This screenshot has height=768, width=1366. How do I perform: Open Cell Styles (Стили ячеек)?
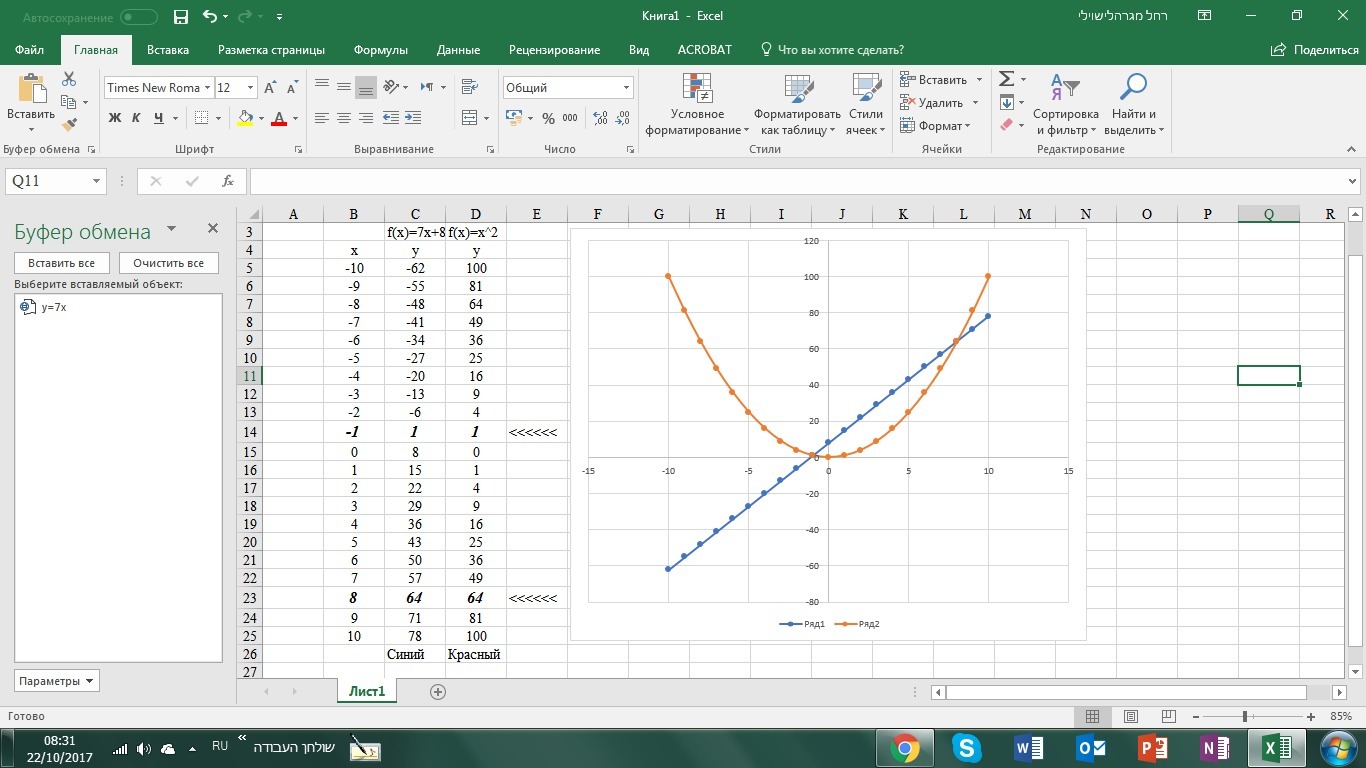click(x=866, y=105)
